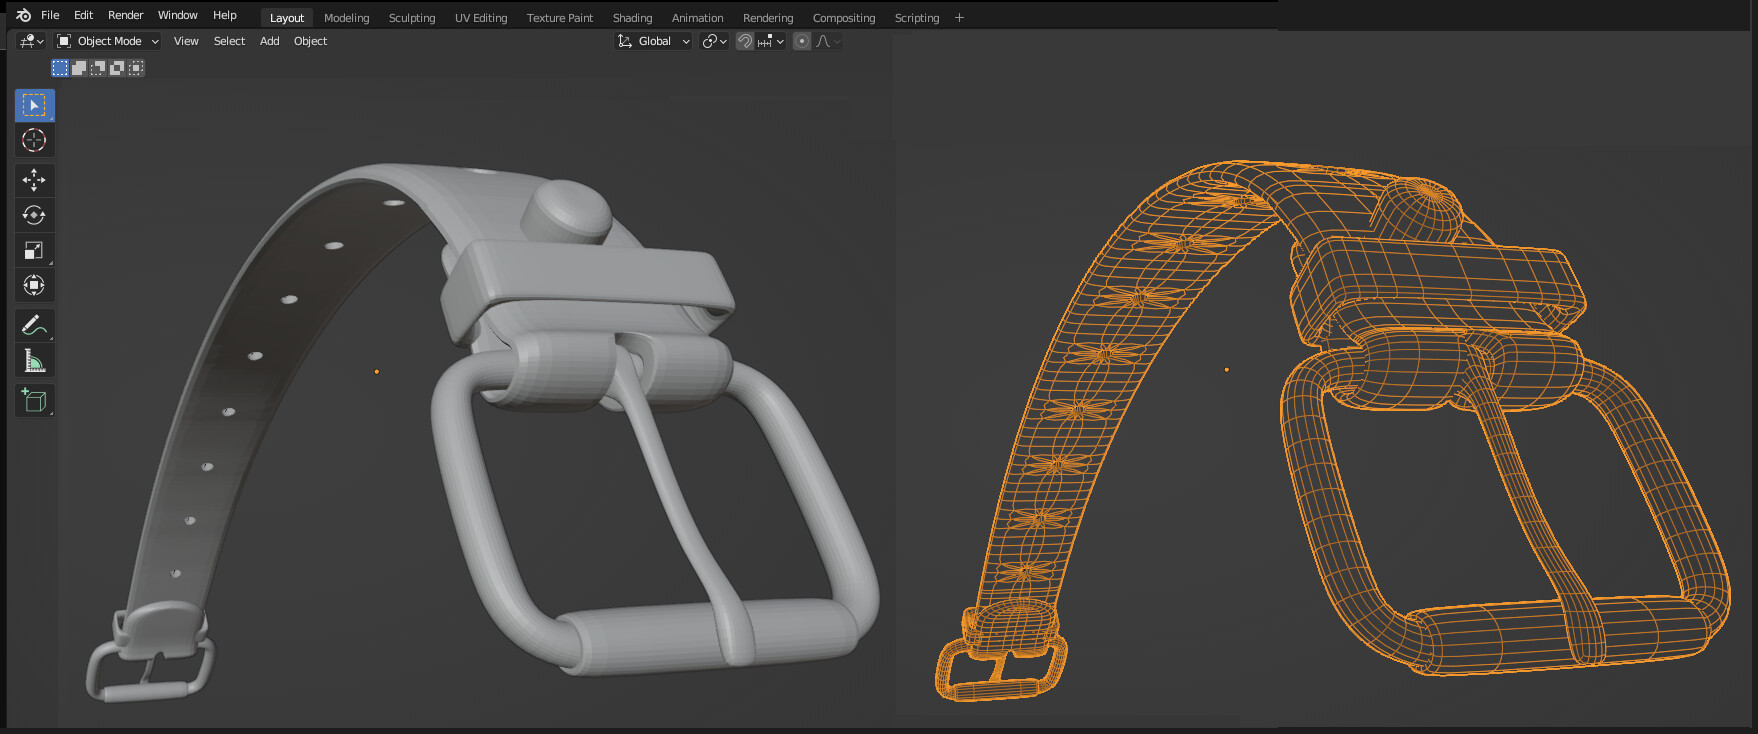
Task: Open the Edit menu
Action: [84, 15]
